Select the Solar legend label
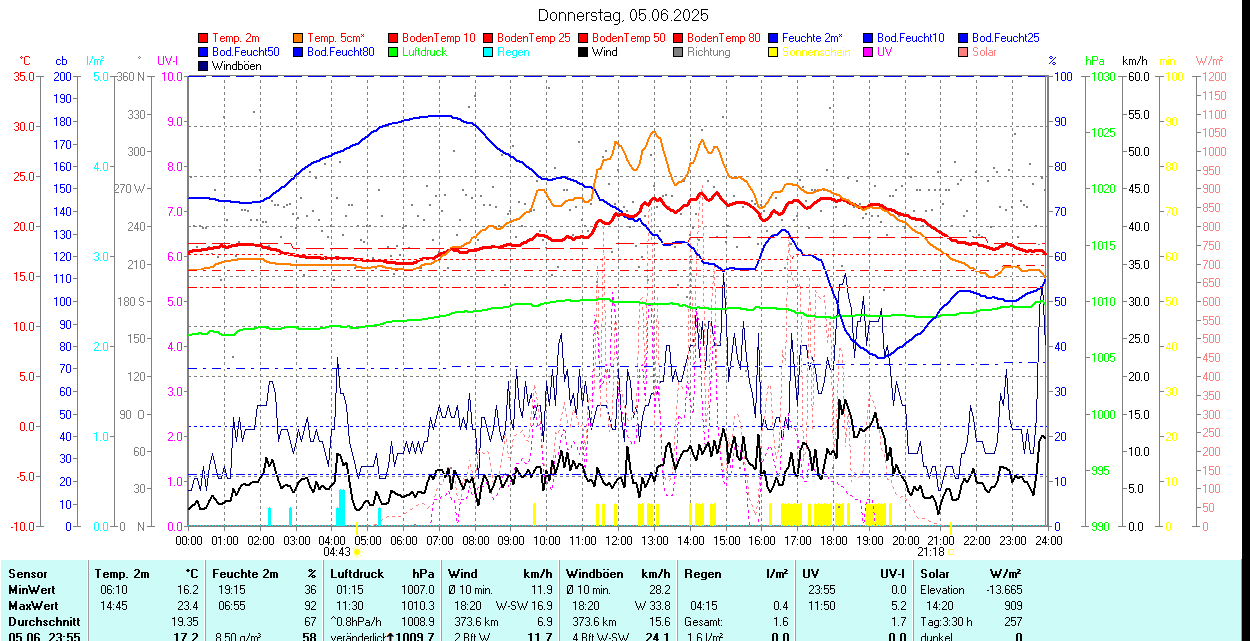 click(x=984, y=52)
